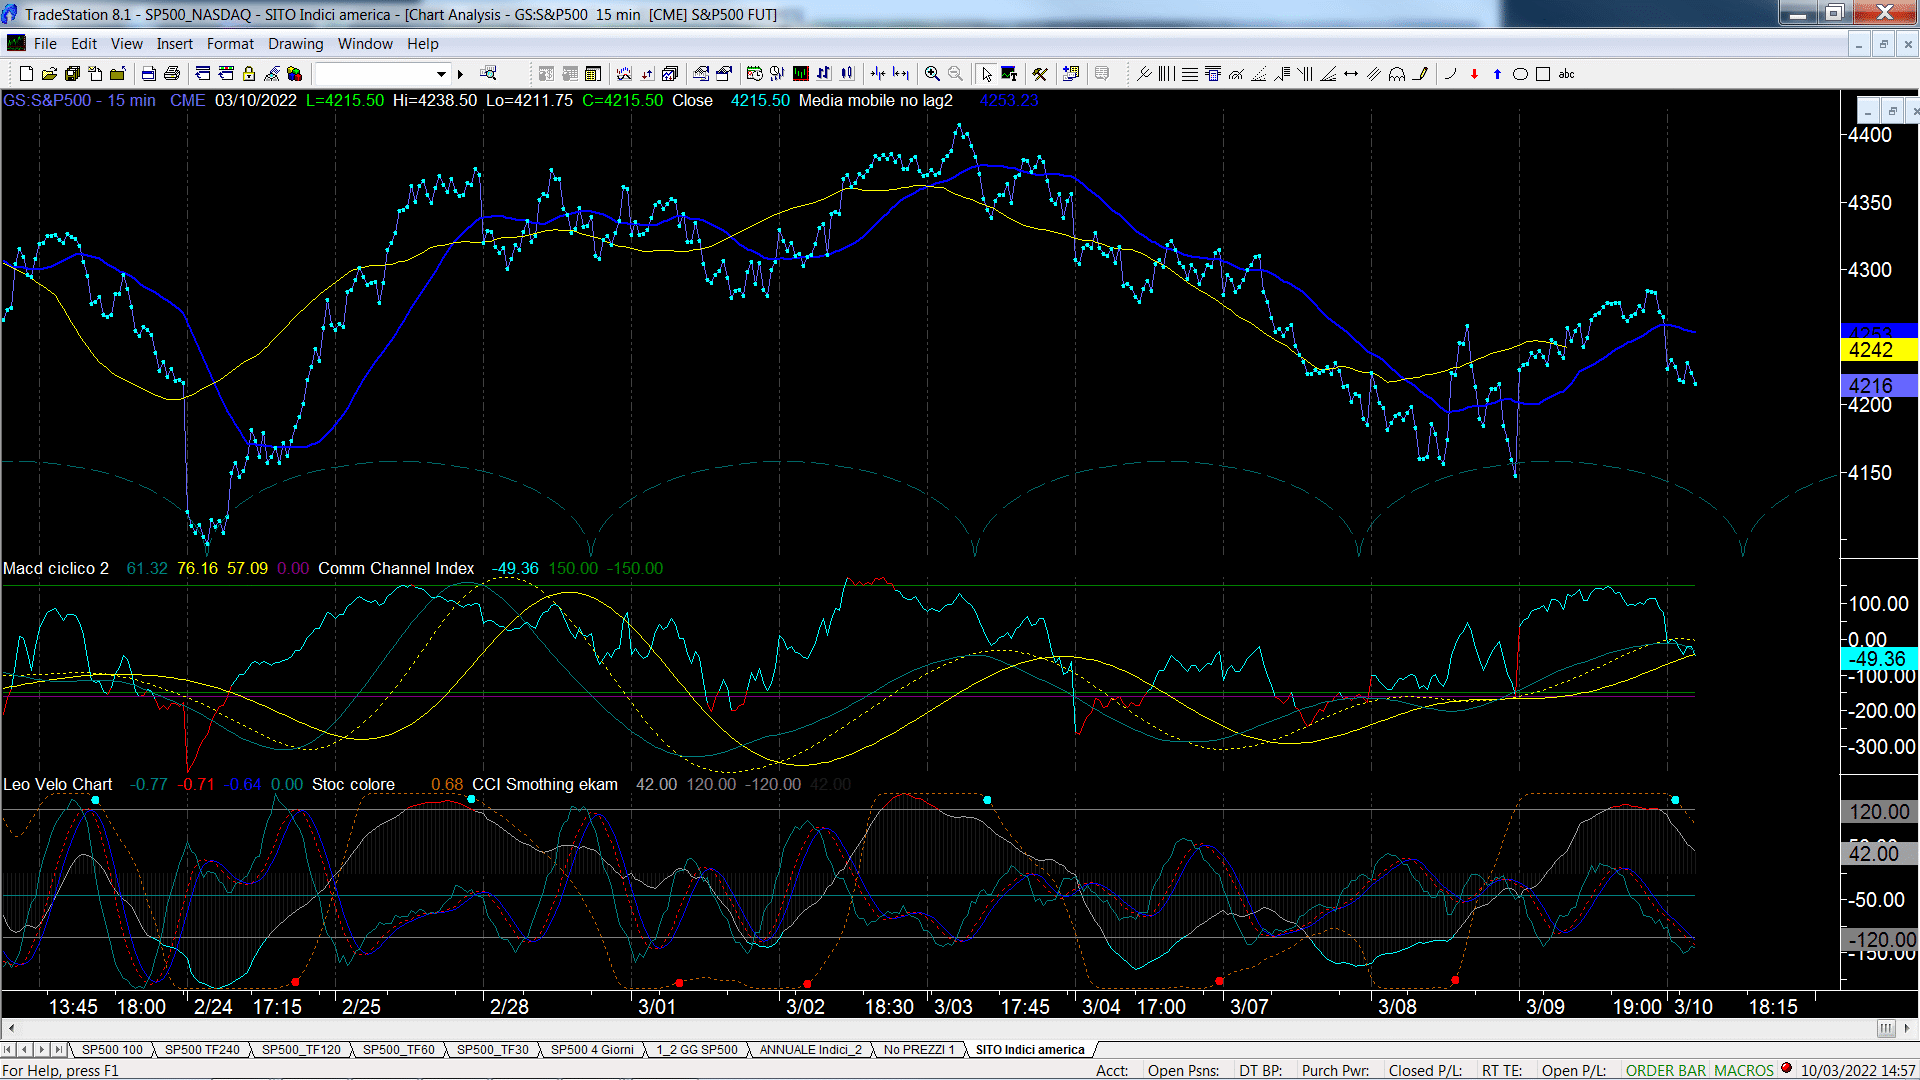
Task: Open the Format menu
Action: tap(230, 44)
